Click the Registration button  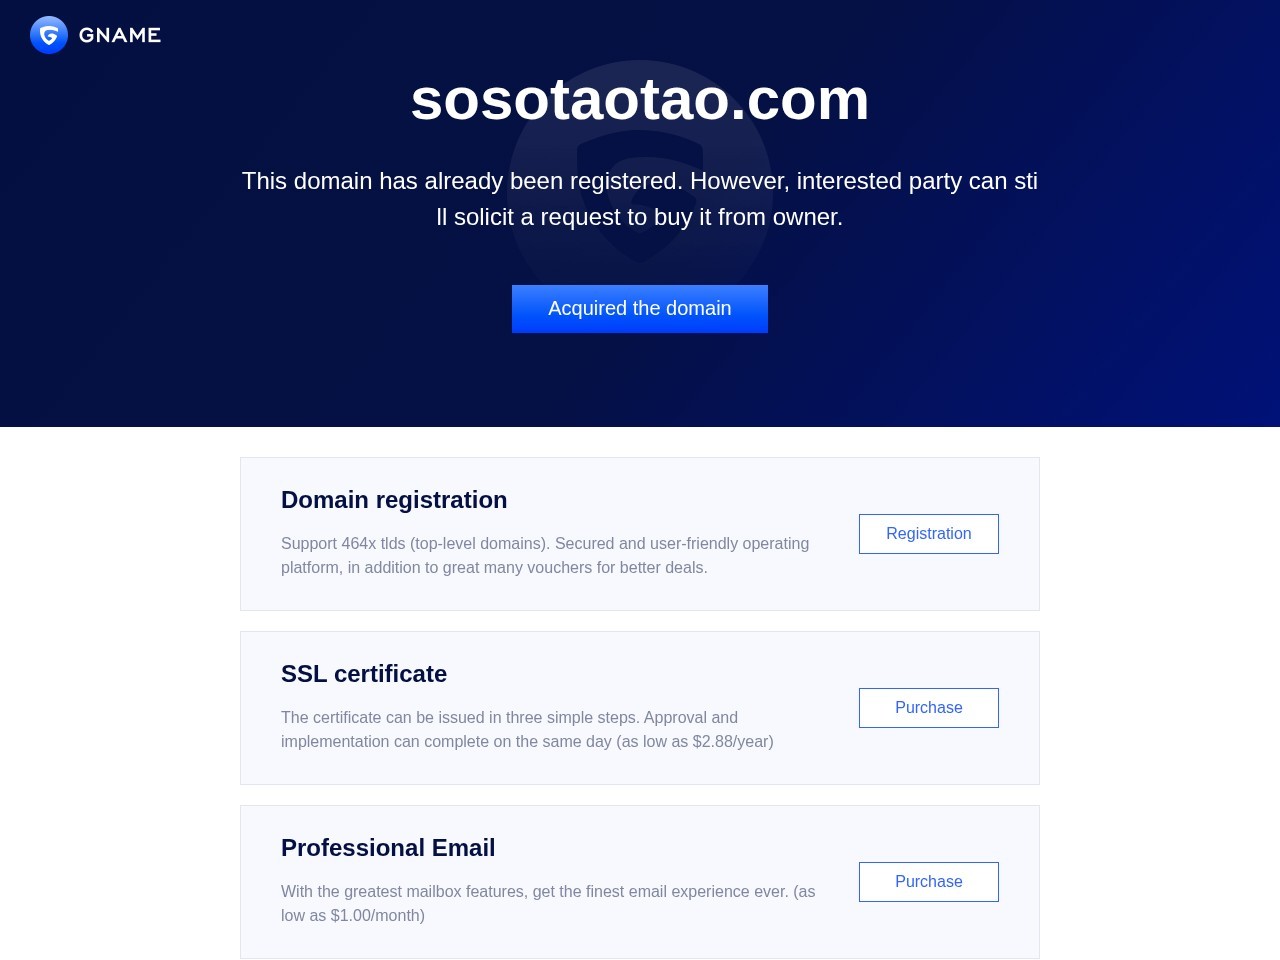point(929,534)
